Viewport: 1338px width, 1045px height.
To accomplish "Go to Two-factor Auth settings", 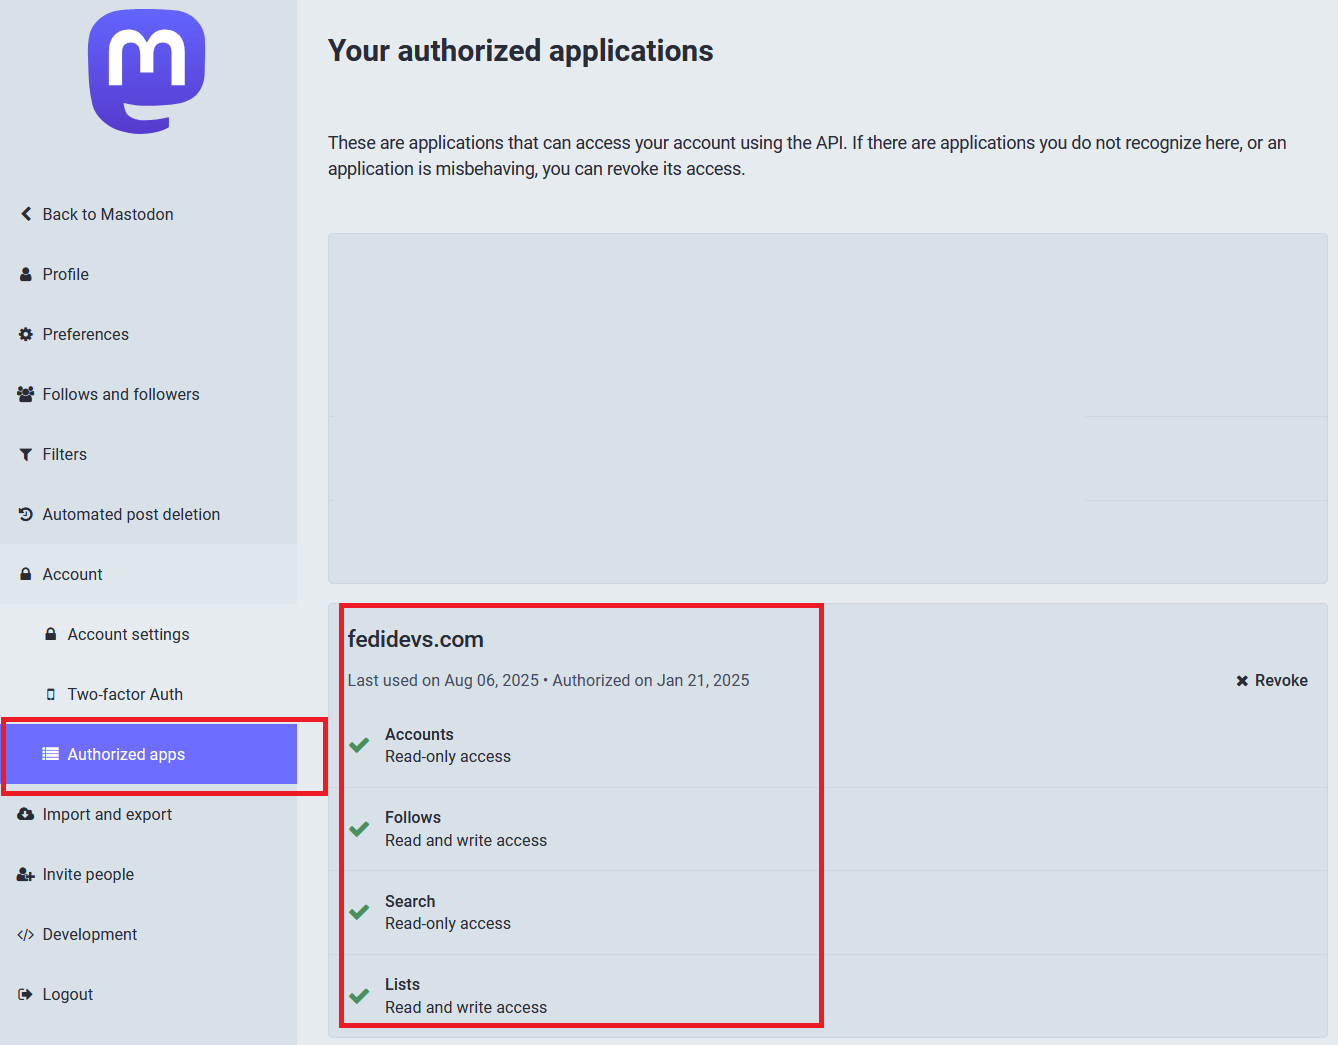I will coord(125,694).
